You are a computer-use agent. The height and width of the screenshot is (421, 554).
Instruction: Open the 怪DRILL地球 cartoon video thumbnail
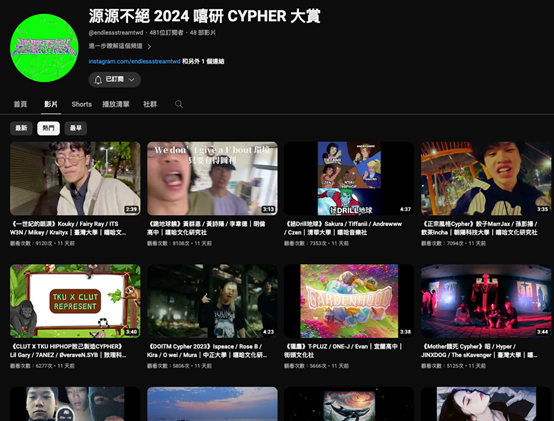pos(349,178)
